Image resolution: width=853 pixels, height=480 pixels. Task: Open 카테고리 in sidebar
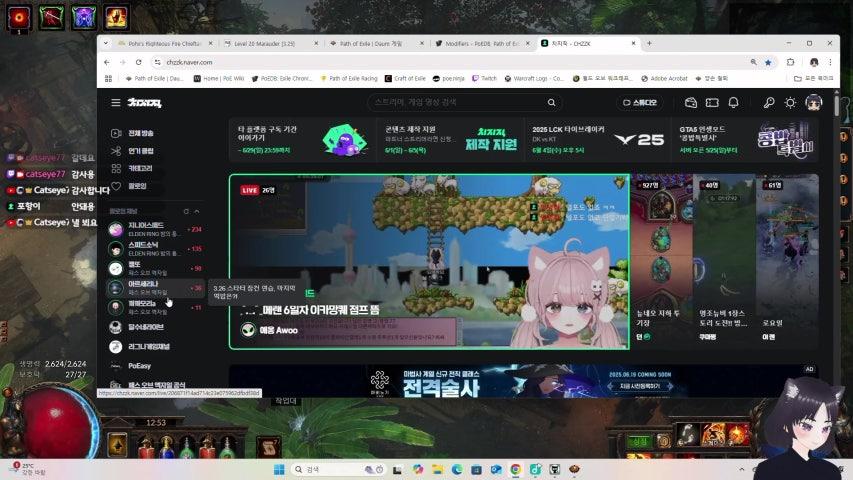[x=133, y=168]
